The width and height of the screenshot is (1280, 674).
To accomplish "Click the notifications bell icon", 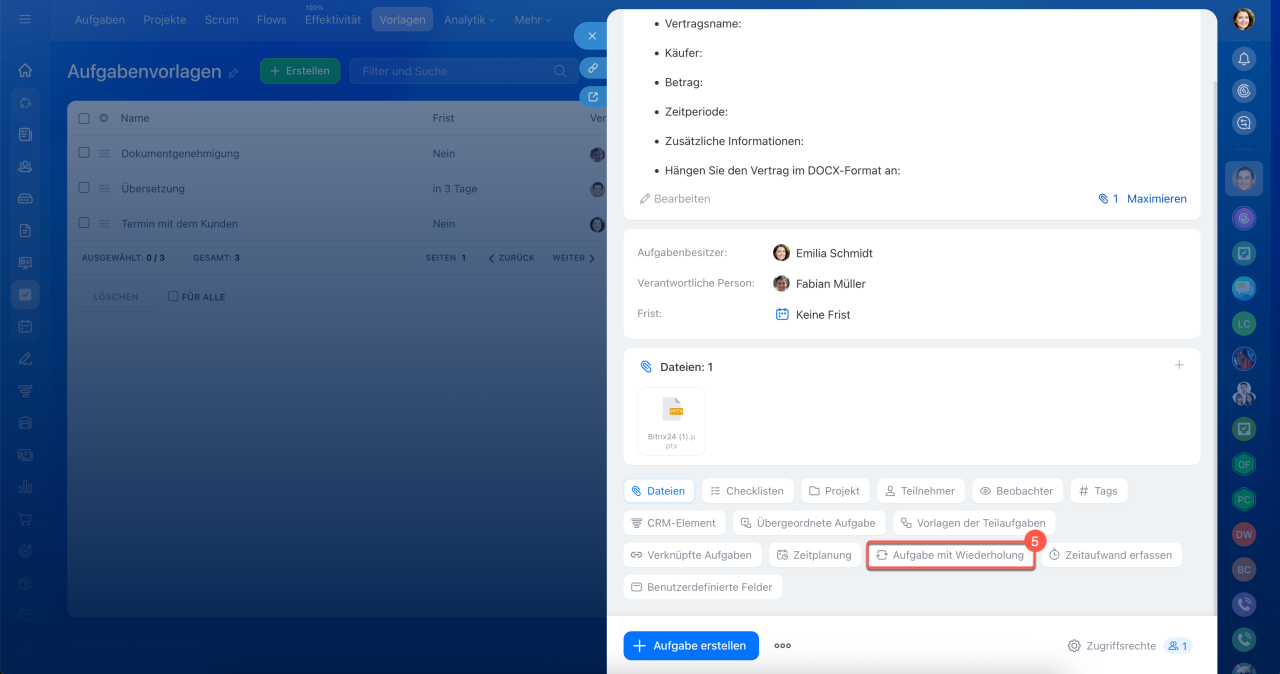I will point(1244,59).
